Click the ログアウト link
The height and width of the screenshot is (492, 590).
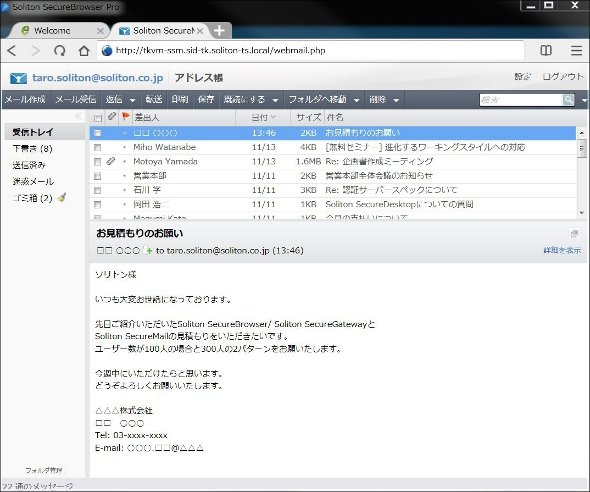563,76
